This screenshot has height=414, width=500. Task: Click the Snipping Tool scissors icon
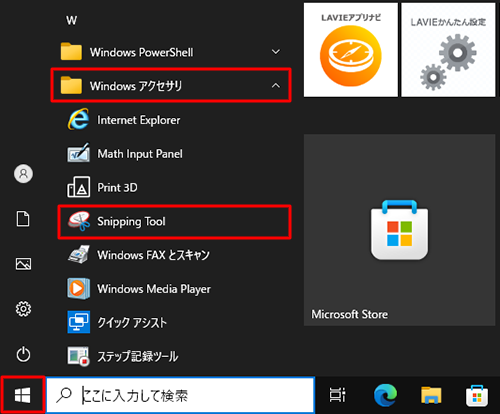79,221
